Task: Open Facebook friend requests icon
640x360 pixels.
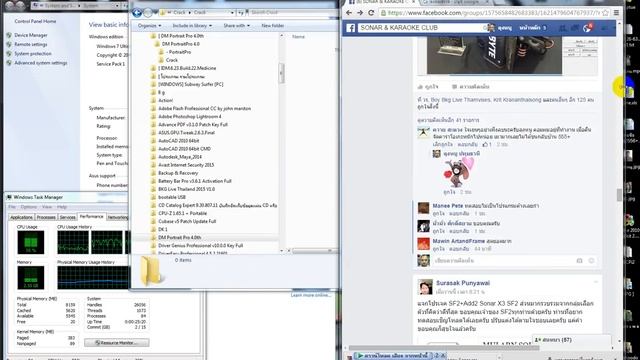Action: tap(562, 28)
